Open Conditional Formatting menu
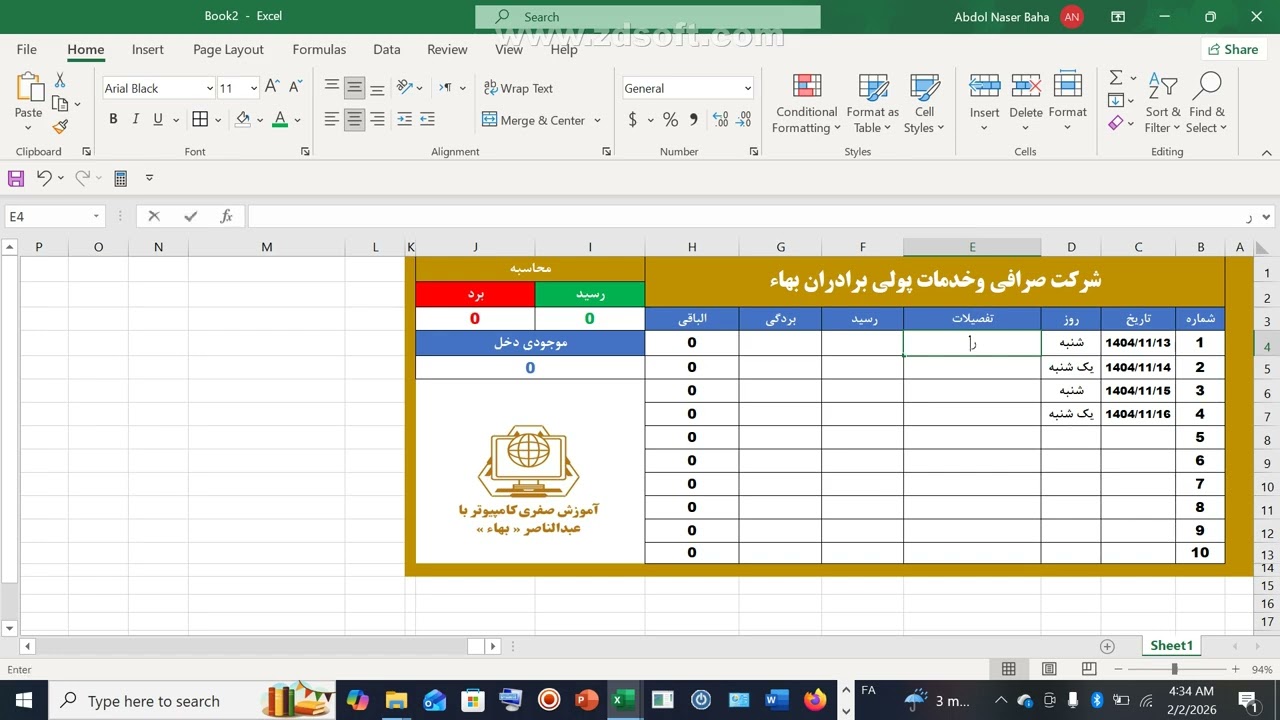 [806, 103]
